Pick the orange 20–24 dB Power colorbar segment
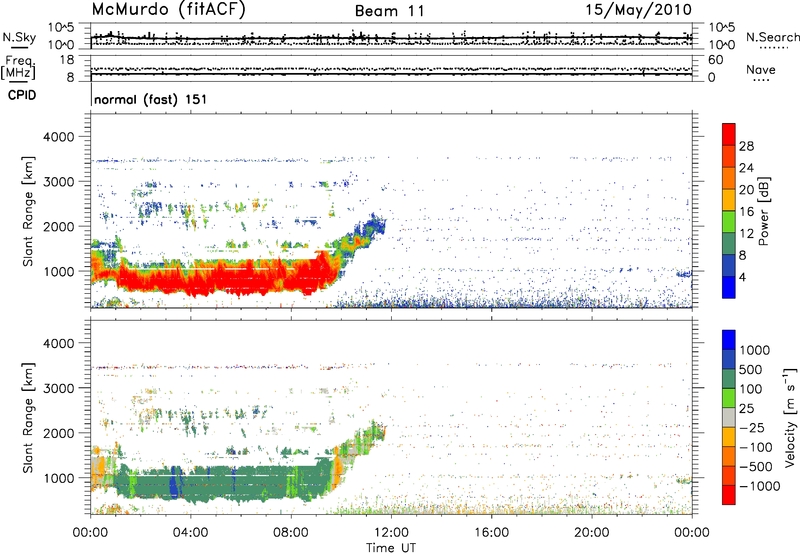The height and width of the screenshot is (554, 800). click(x=729, y=178)
